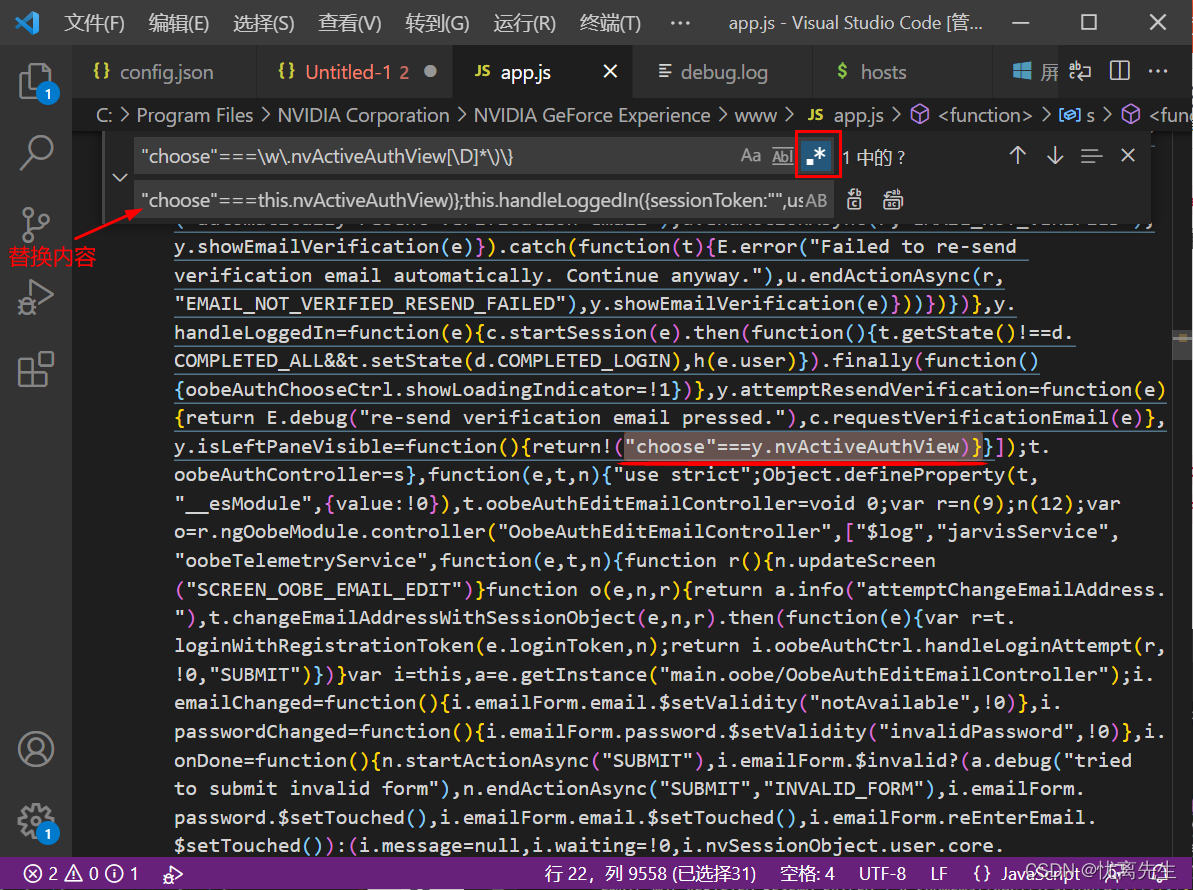The width and height of the screenshot is (1193, 890).
Task: Click the 屏 label in editor toolbar
Action: pyautogui.click(x=1050, y=72)
